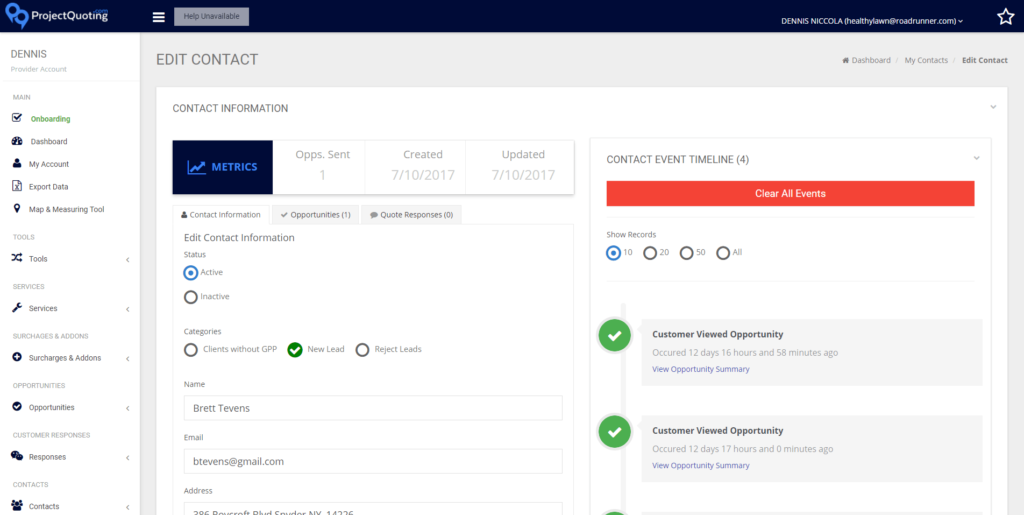Expand the Responses sidebar submenu arrow
Viewport: 1024px width, 515px height.
click(128, 458)
